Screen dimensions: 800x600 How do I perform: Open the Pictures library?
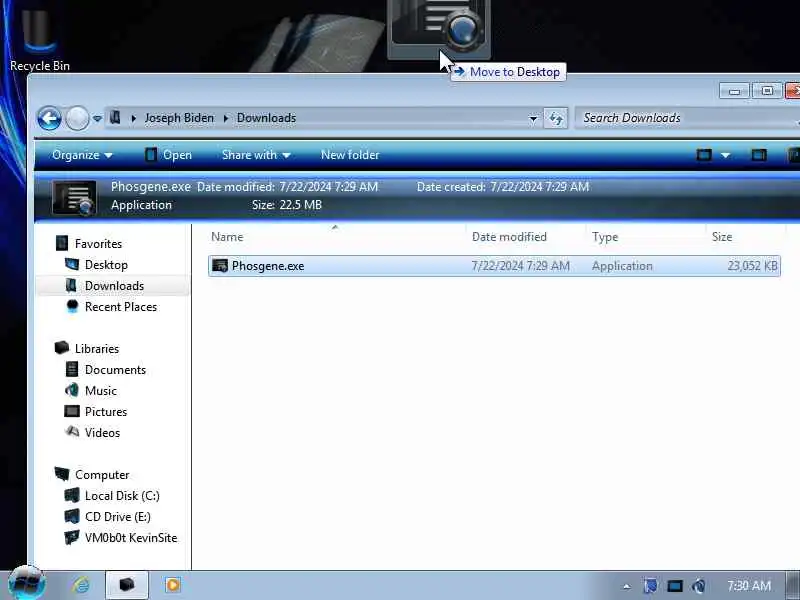click(x=106, y=411)
